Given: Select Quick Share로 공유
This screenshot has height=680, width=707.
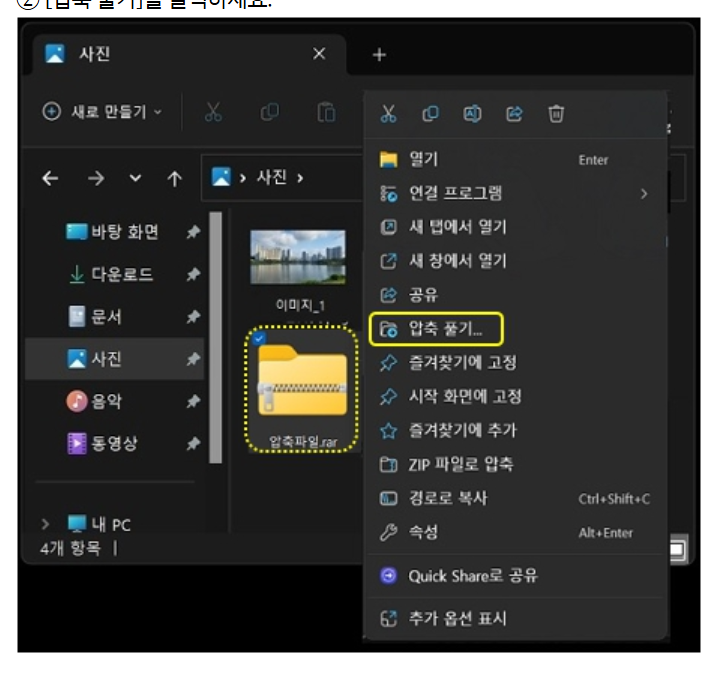Looking at the screenshot, I should tap(515, 576).
